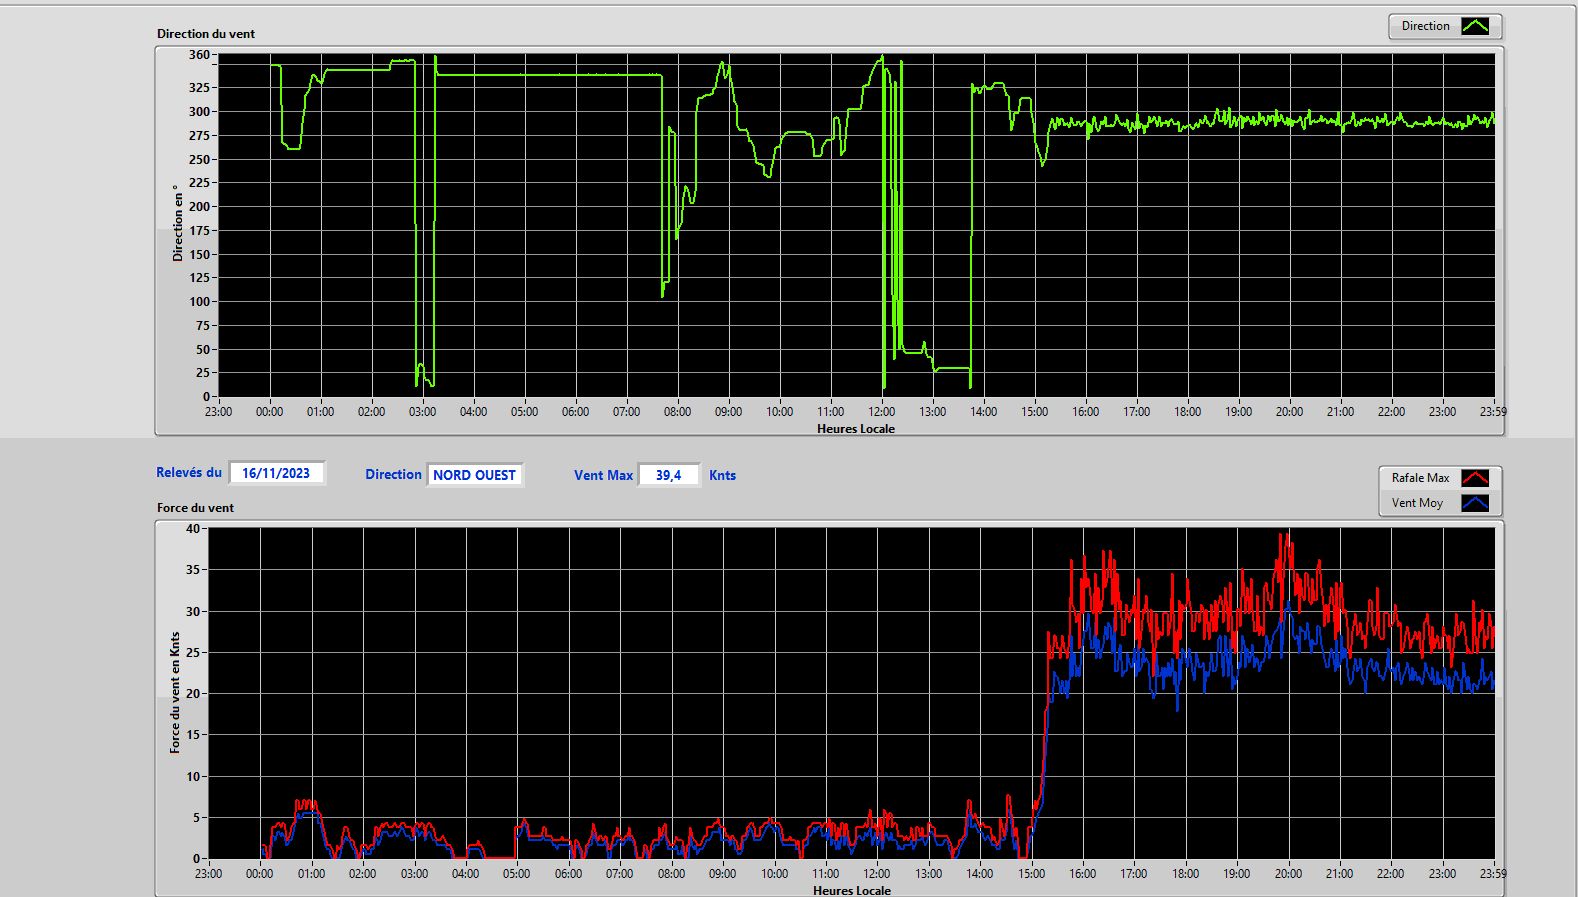The image size is (1578, 897).
Task: Click the blue 'Direction' label beside NORD OUEST
Action: [x=393, y=474]
